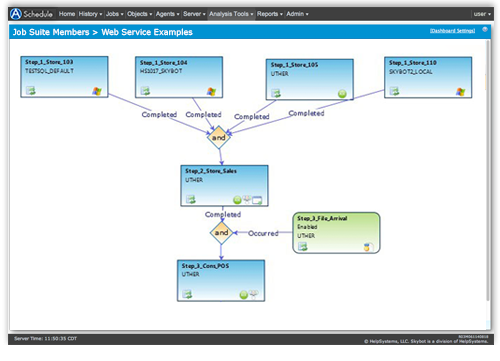Click the job icon in Step_3_File_Arrival

(303, 246)
